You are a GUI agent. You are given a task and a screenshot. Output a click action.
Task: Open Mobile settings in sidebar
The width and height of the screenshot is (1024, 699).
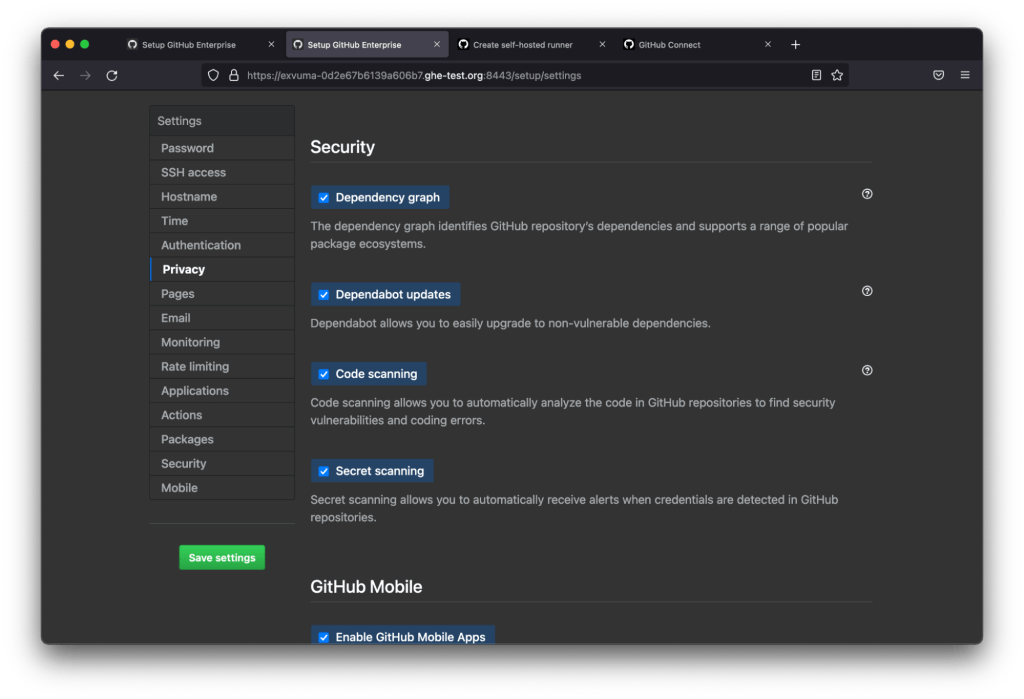(222, 487)
